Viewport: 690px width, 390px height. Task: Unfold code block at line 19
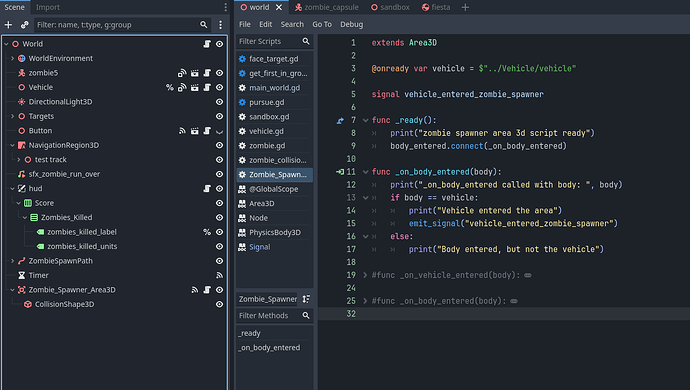click(x=365, y=275)
